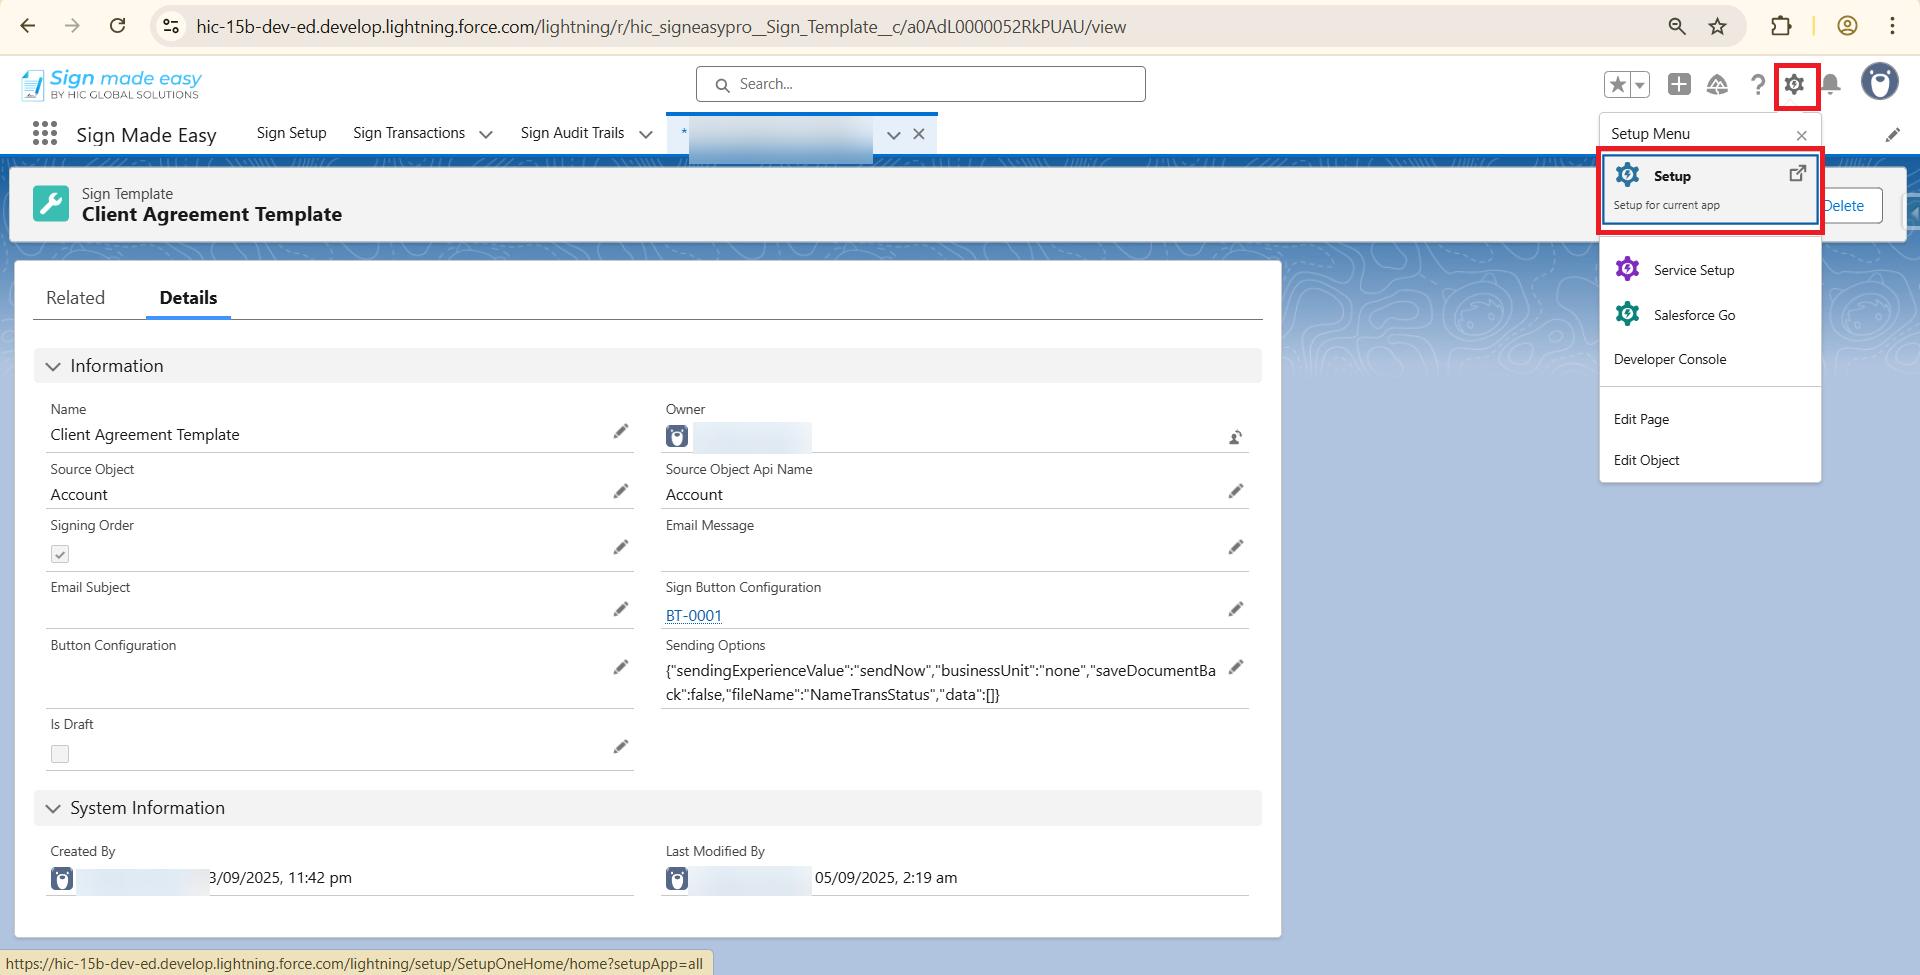Image resolution: width=1920 pixels, height=975 pixels.
Task: Expand the Sign Transactions dropdown chevron
Action: point(486,134)
